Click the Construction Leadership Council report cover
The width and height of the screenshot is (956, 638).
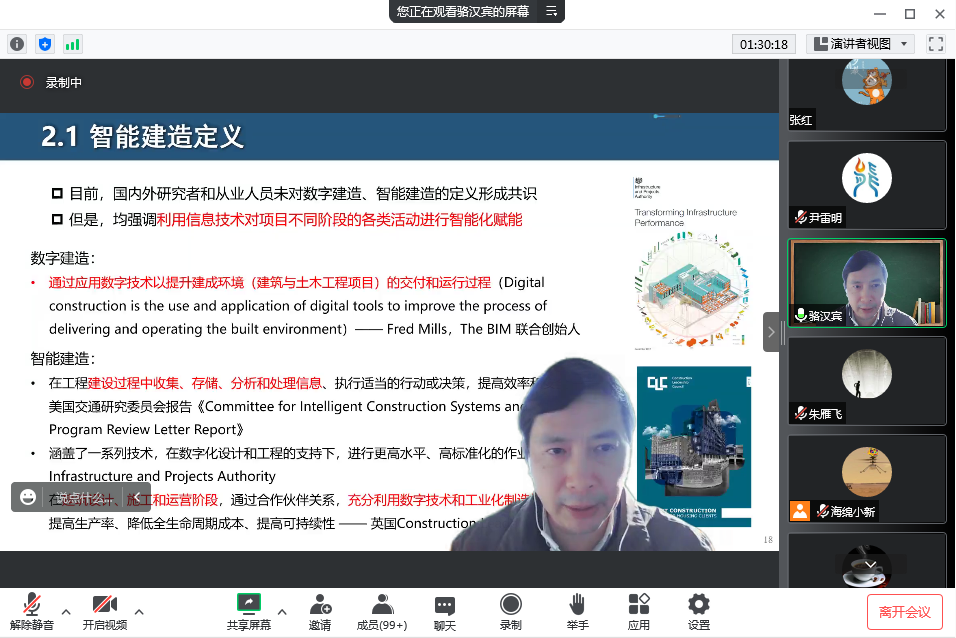(694, 446)
